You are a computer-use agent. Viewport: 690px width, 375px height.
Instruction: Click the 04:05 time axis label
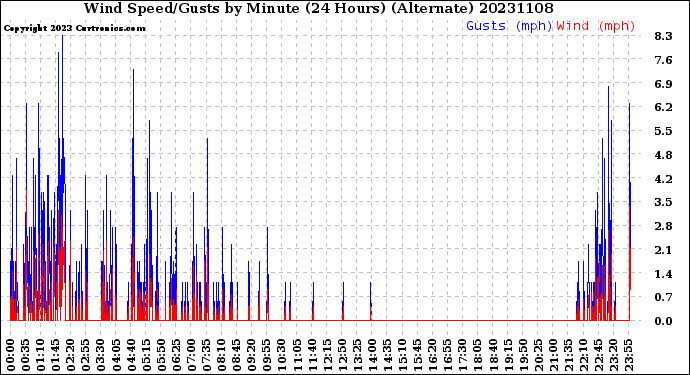(x=116, y=355)
